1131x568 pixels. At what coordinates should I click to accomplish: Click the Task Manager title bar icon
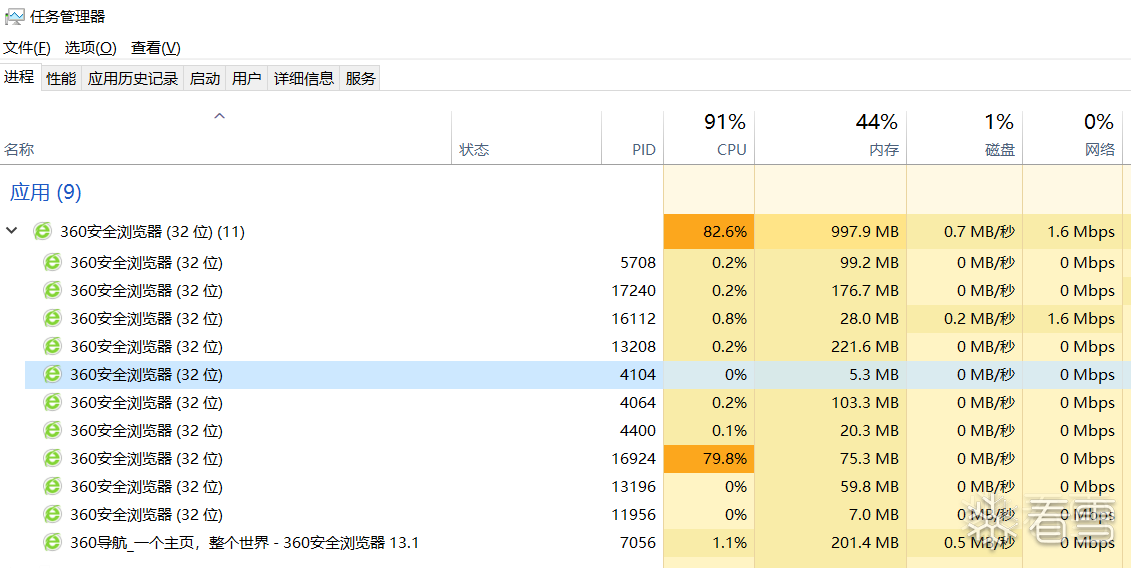coord(14,16)
